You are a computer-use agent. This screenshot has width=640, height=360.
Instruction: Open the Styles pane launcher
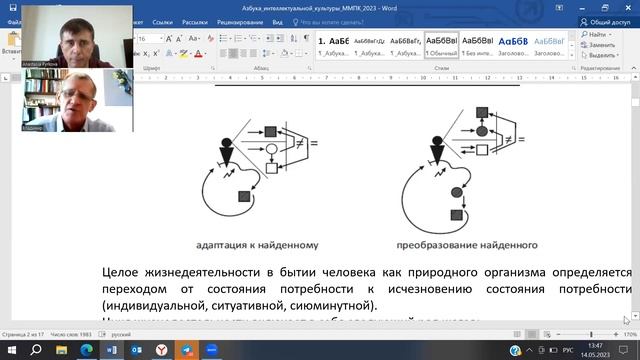[573, 68]
